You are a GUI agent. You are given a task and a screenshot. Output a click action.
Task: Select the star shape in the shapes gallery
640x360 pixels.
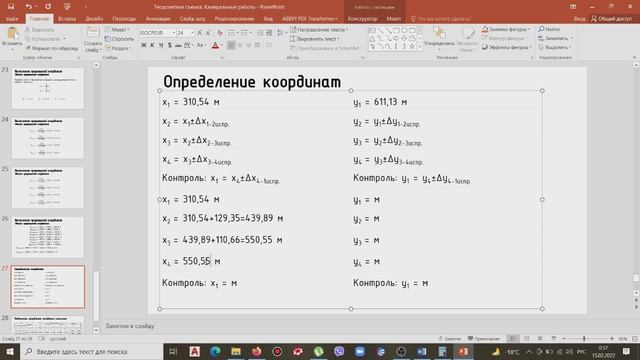tap(412, 47)
